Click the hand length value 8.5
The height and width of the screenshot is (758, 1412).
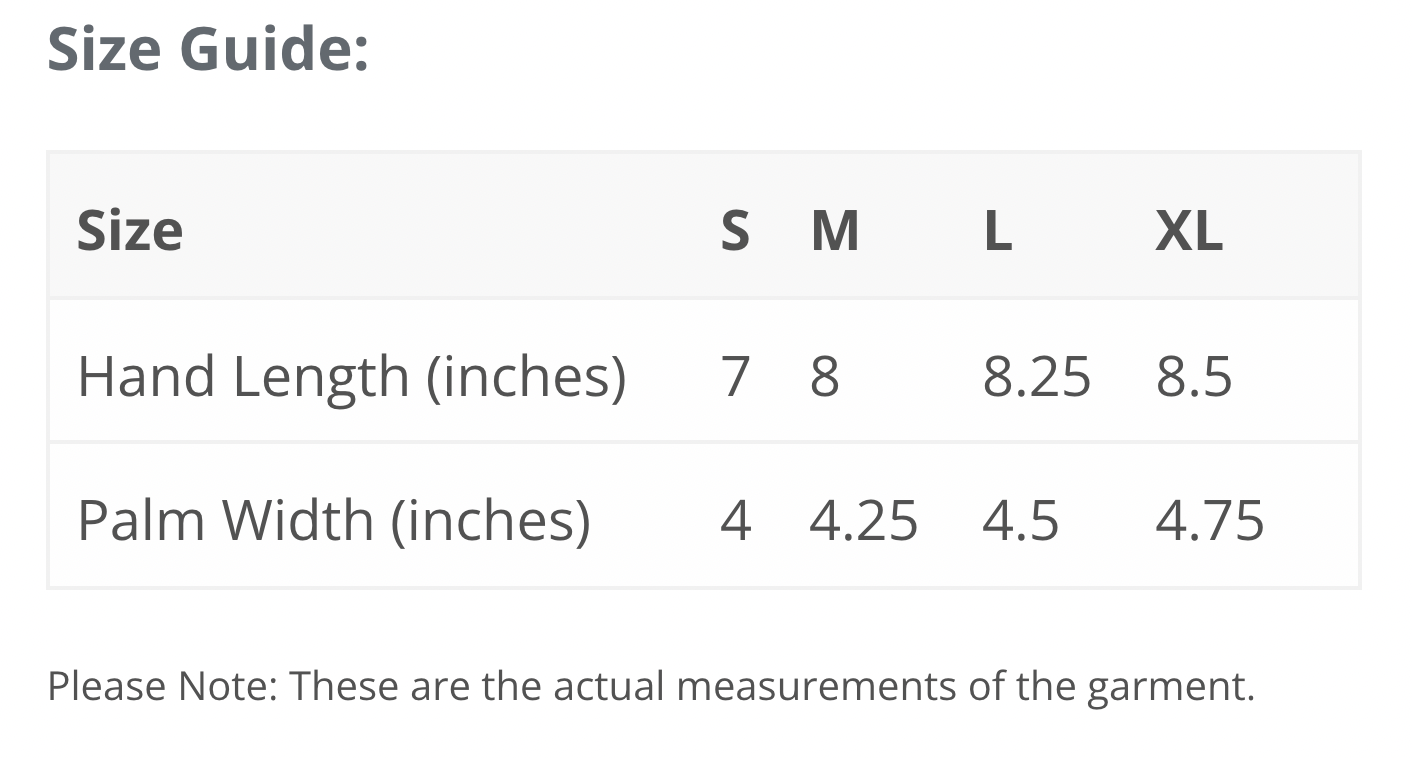click(x=1194, y=377)
